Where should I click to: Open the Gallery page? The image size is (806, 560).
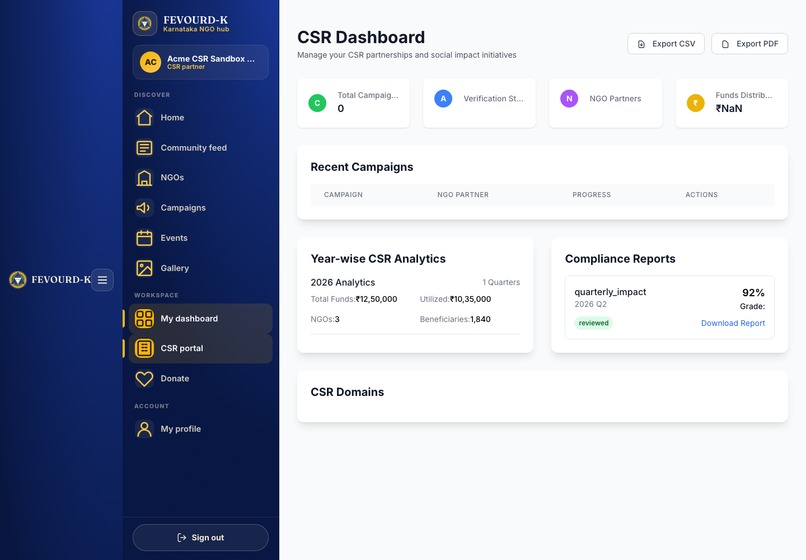(x=200, y=268)
